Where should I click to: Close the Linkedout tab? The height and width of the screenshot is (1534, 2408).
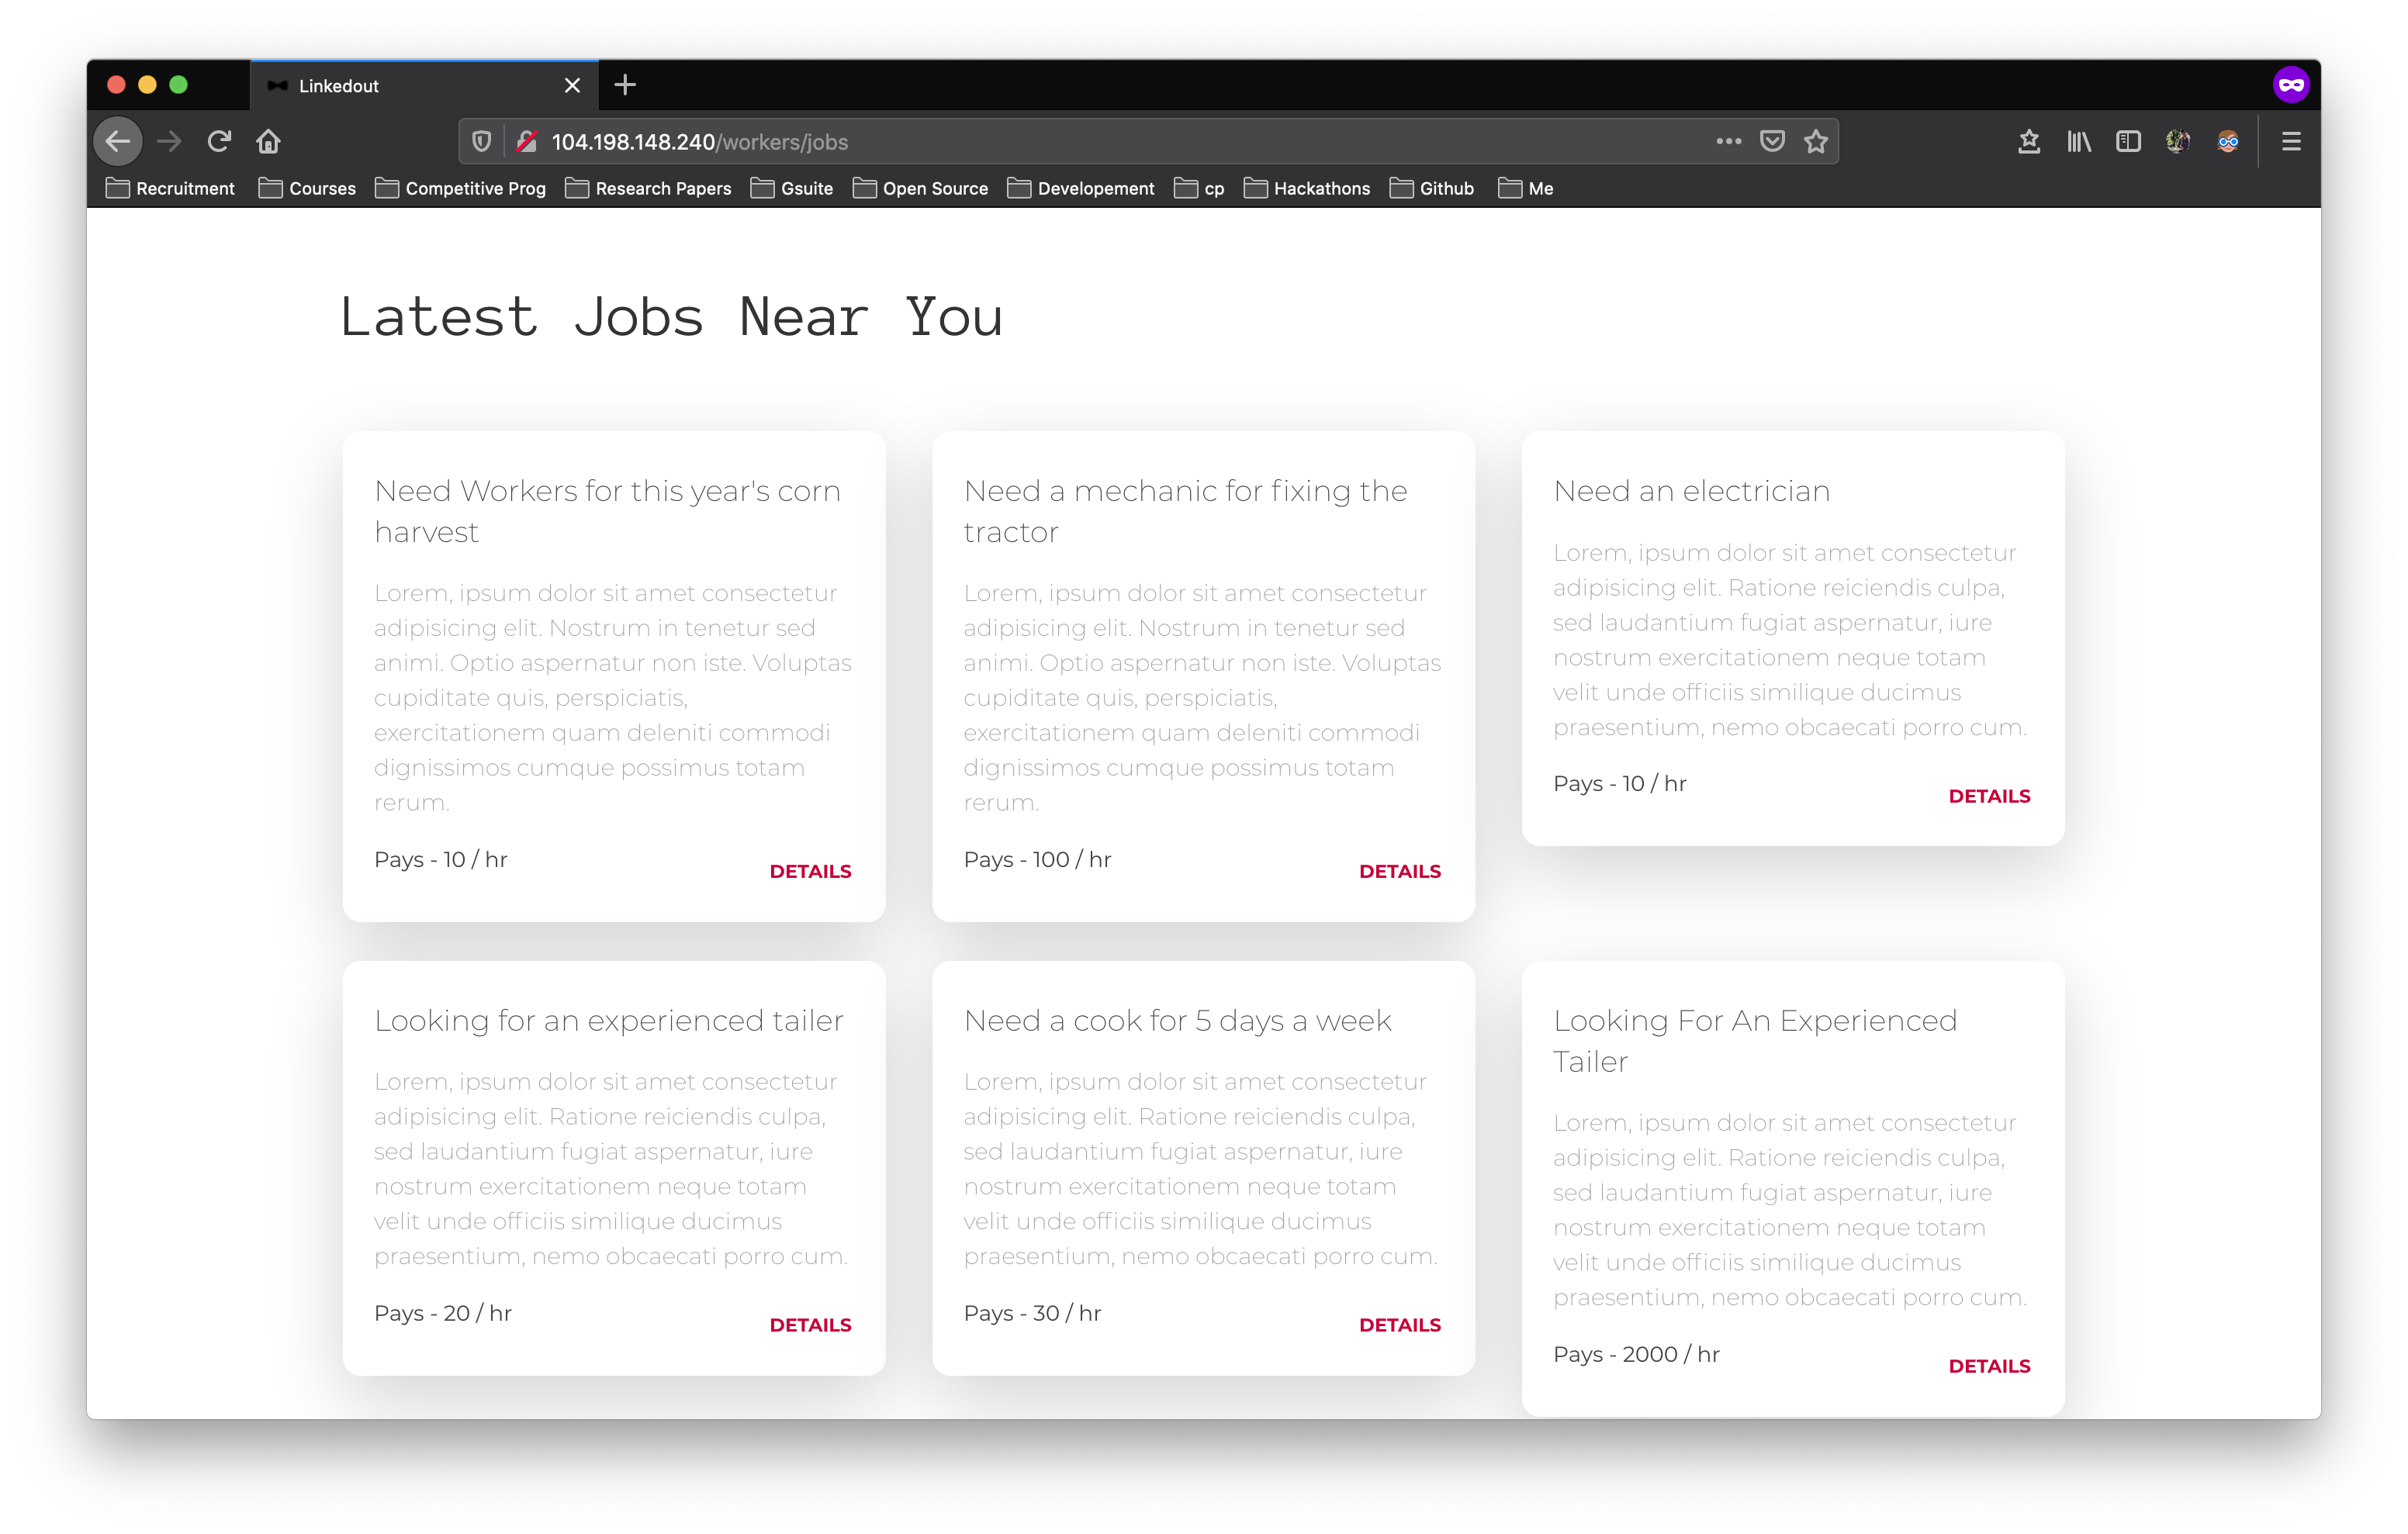572,86
